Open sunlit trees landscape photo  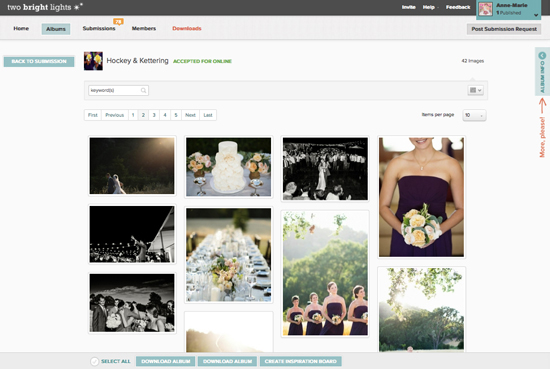[421, 310]
